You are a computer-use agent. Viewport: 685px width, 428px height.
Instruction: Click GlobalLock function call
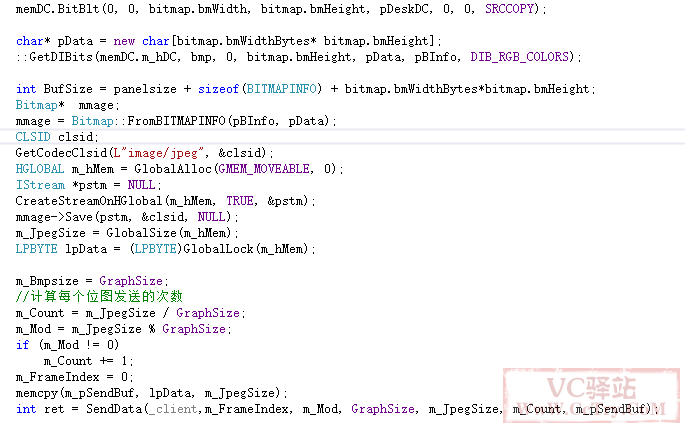[218, 249]
